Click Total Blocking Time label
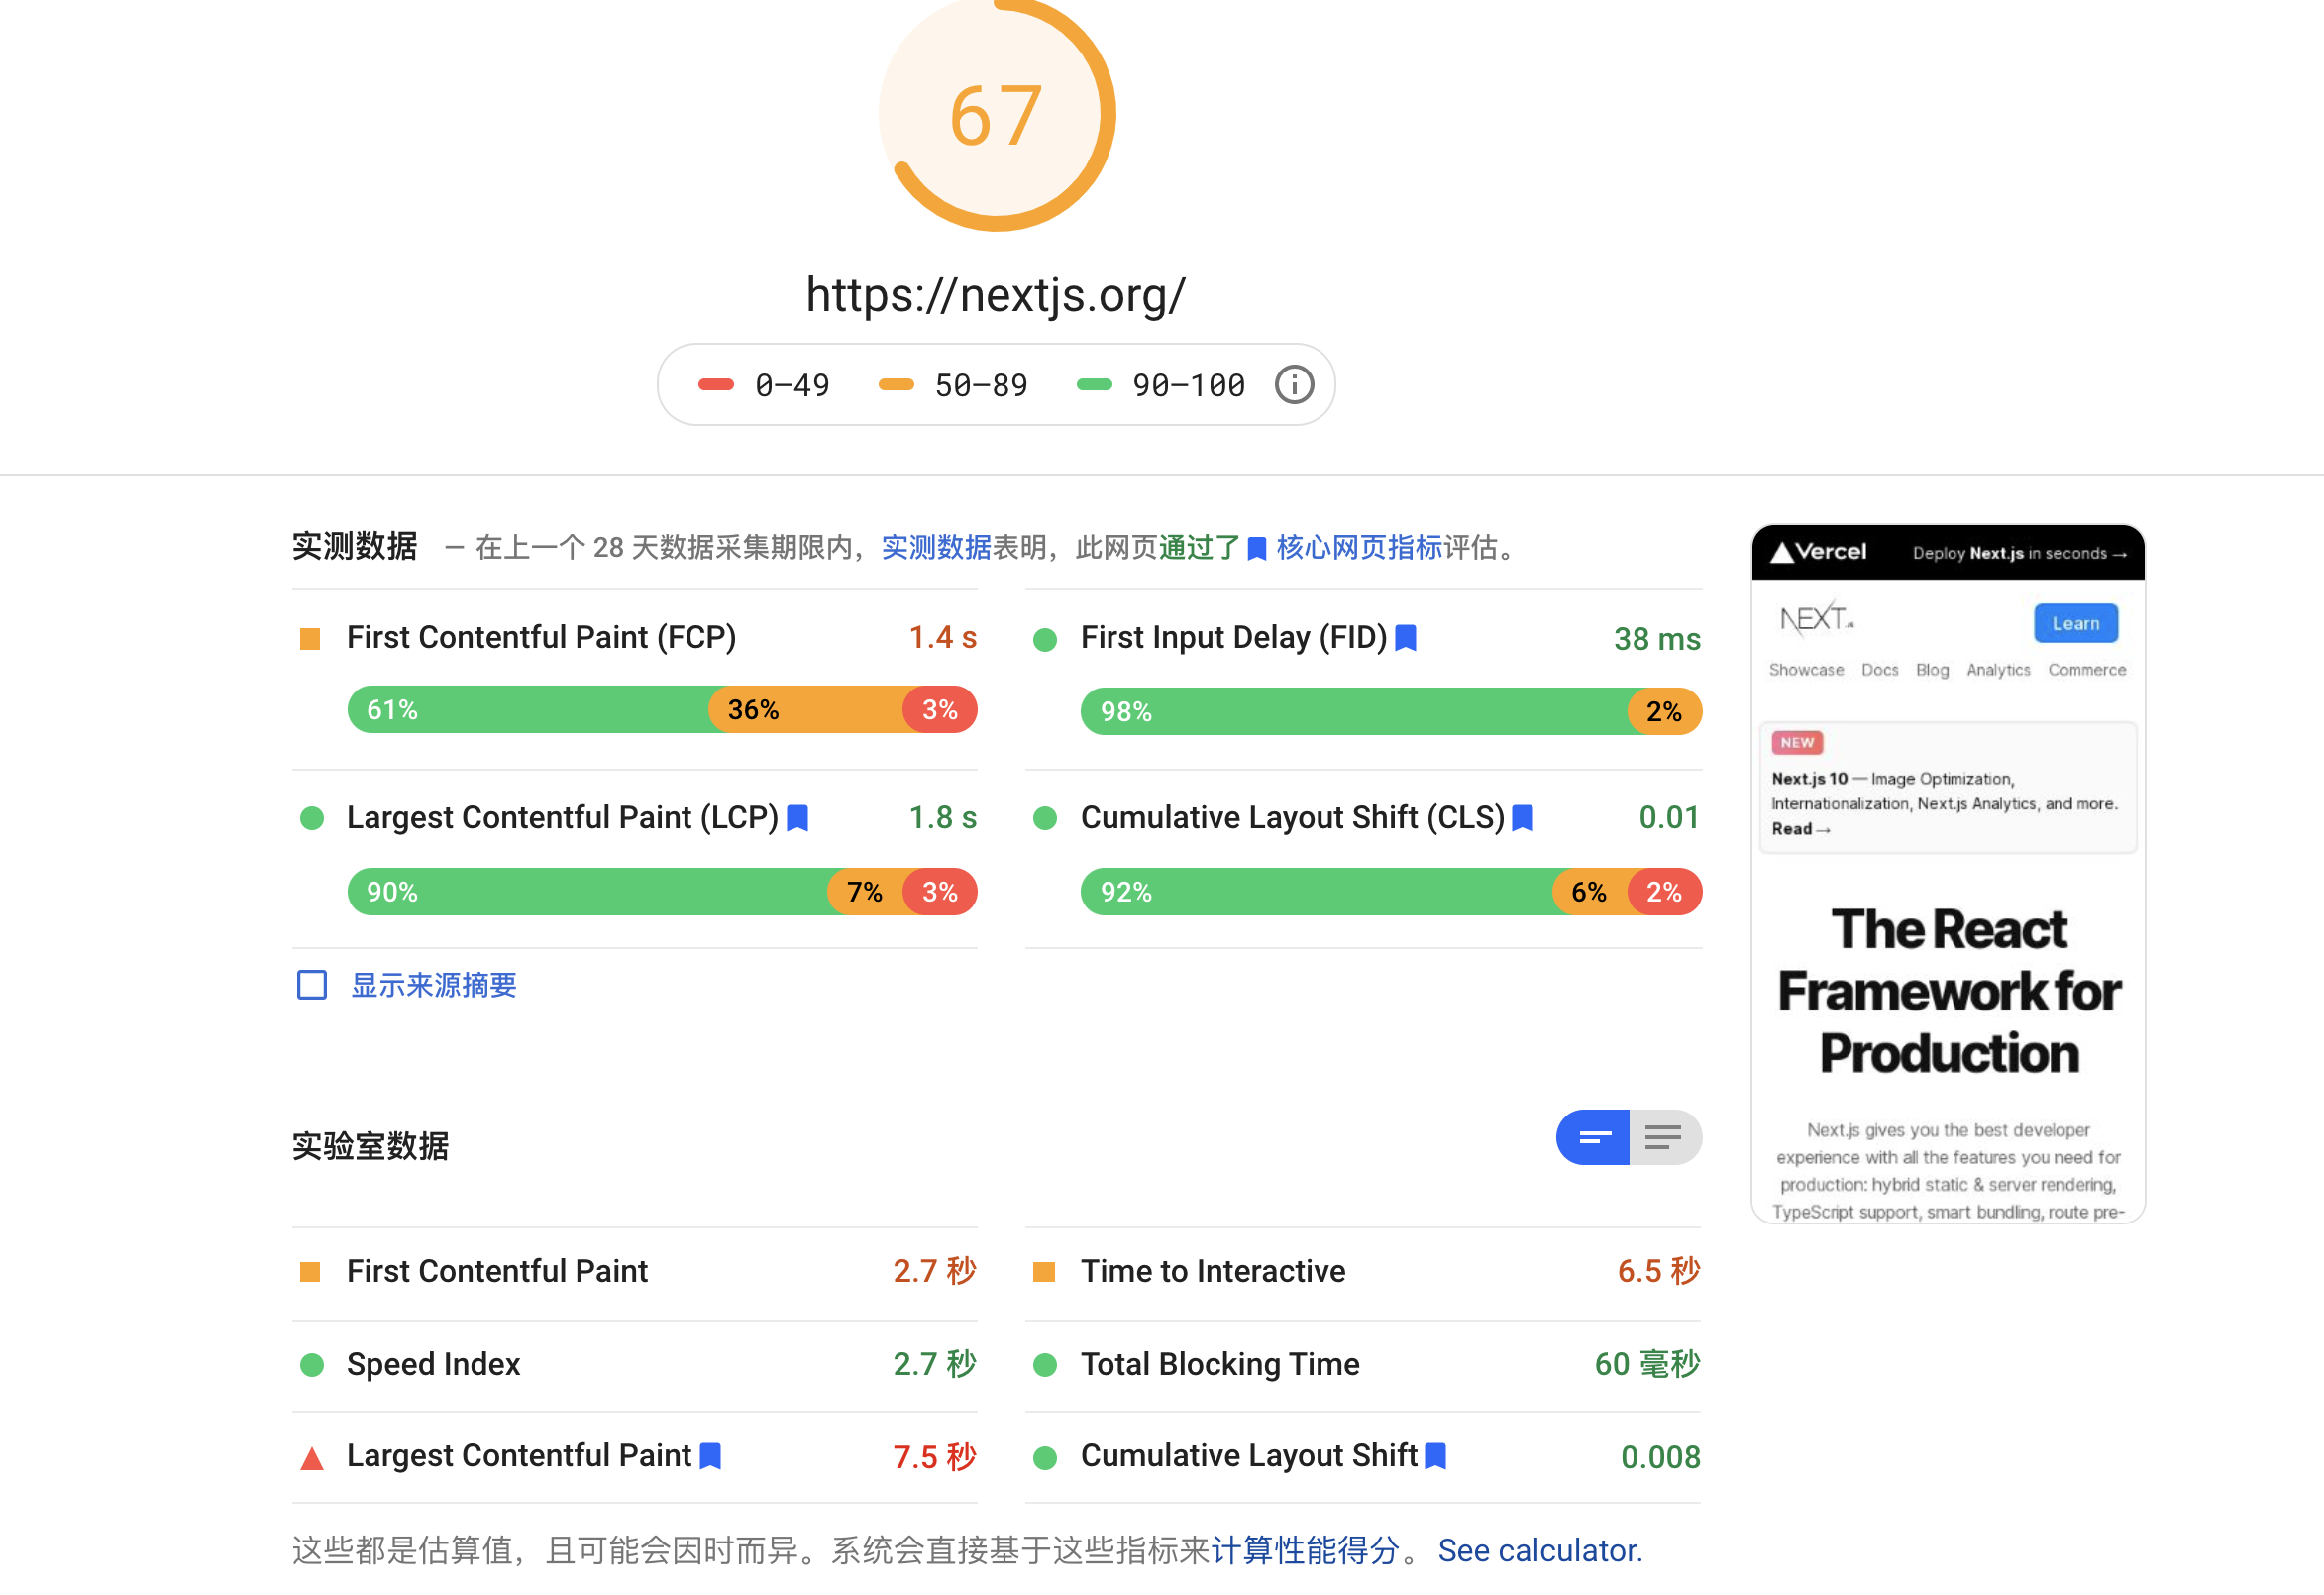Screen dimensions: 2324x1595 [x=1220, y=1364]
